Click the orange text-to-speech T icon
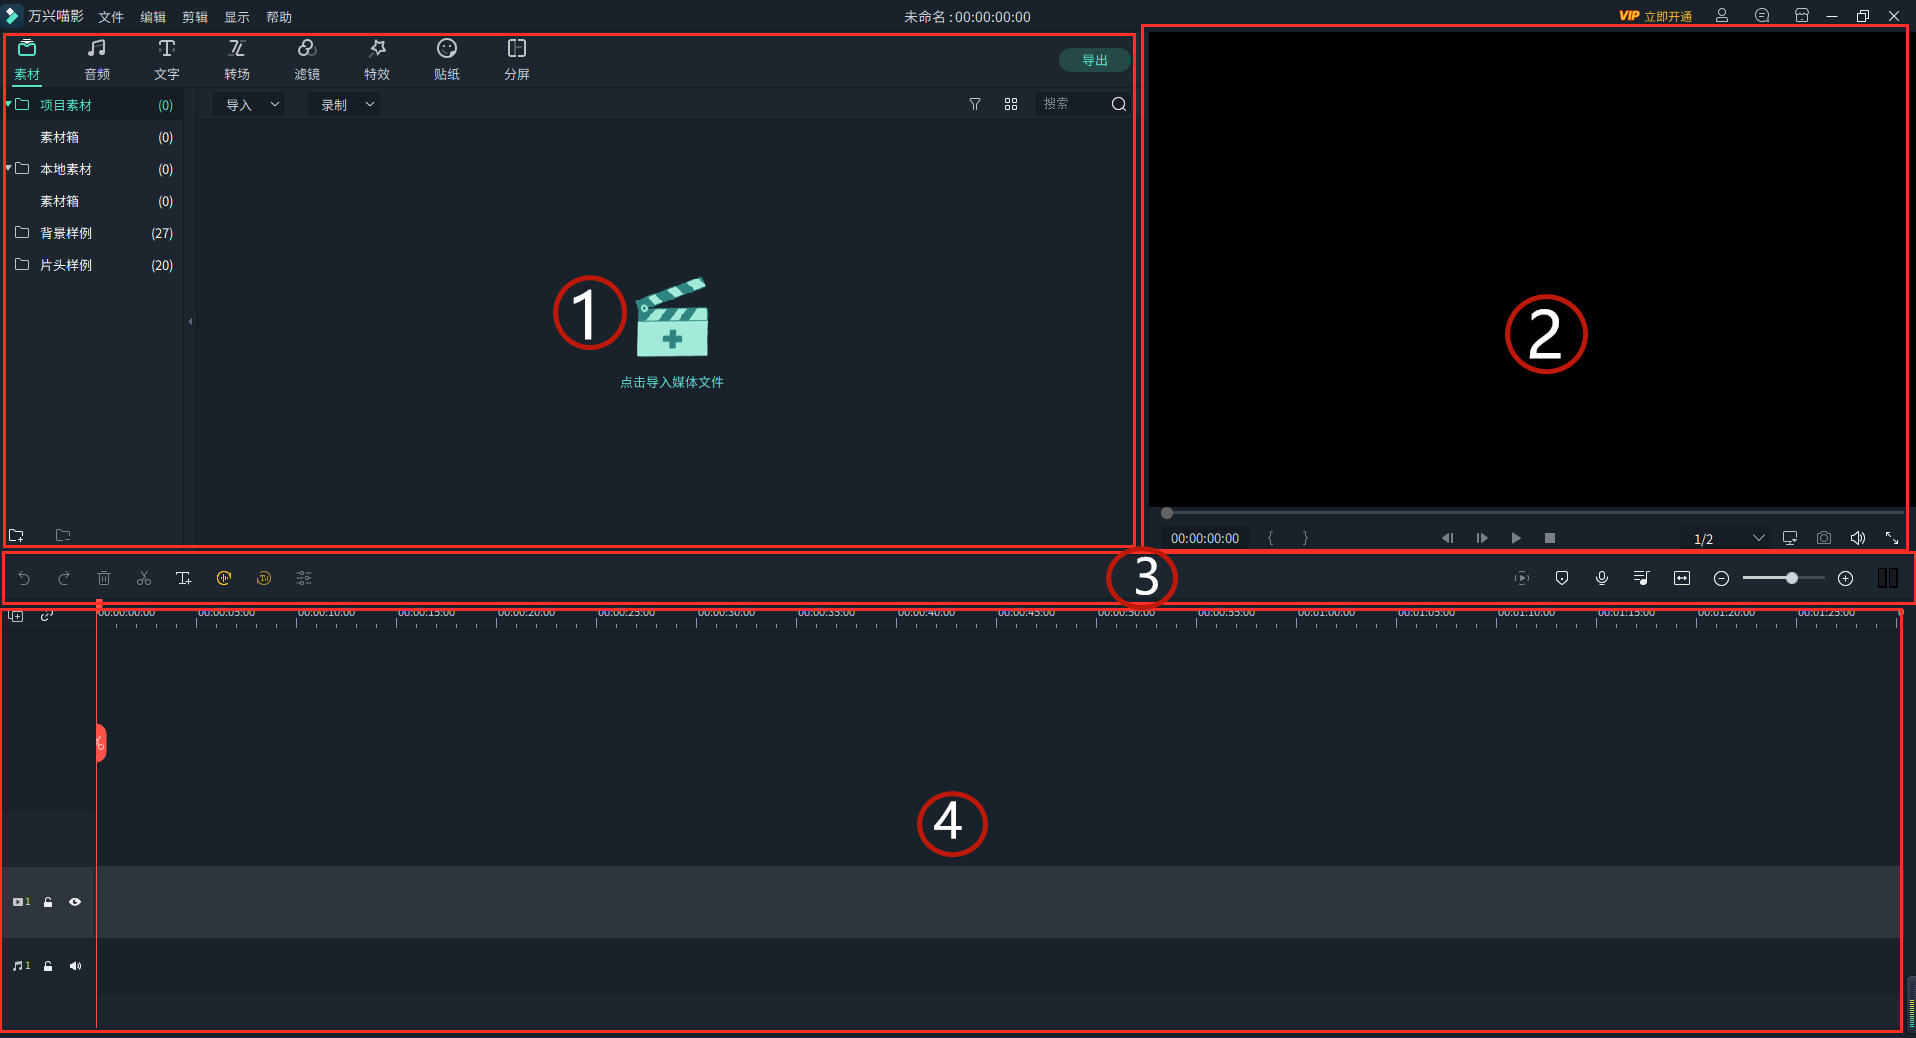 (x=264, y=578)
